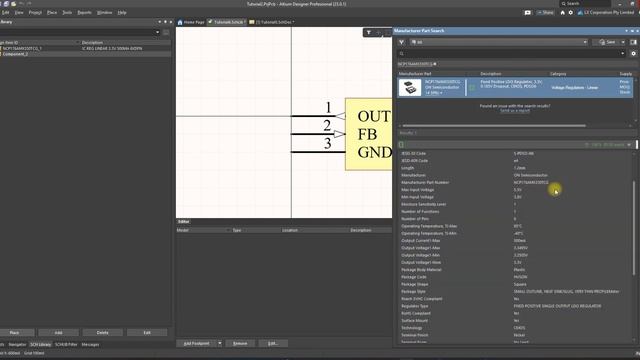Screen dimensions: 640x360
Task: Click the green component icon in details header
Action: click(x=401, y=144)
